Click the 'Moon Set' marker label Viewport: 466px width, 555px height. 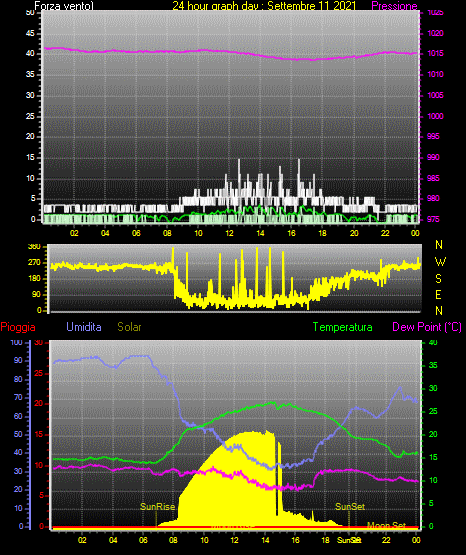[x=386, y=525]
